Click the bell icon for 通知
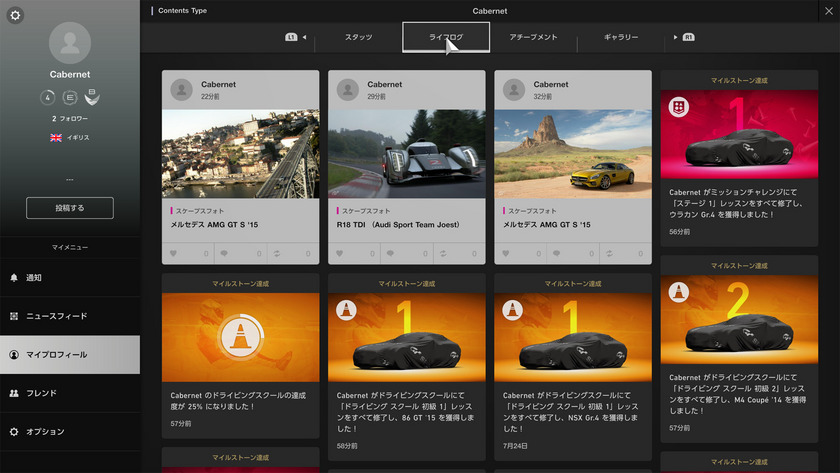This screenshot has width=840, height=473. tap(14, 277)
